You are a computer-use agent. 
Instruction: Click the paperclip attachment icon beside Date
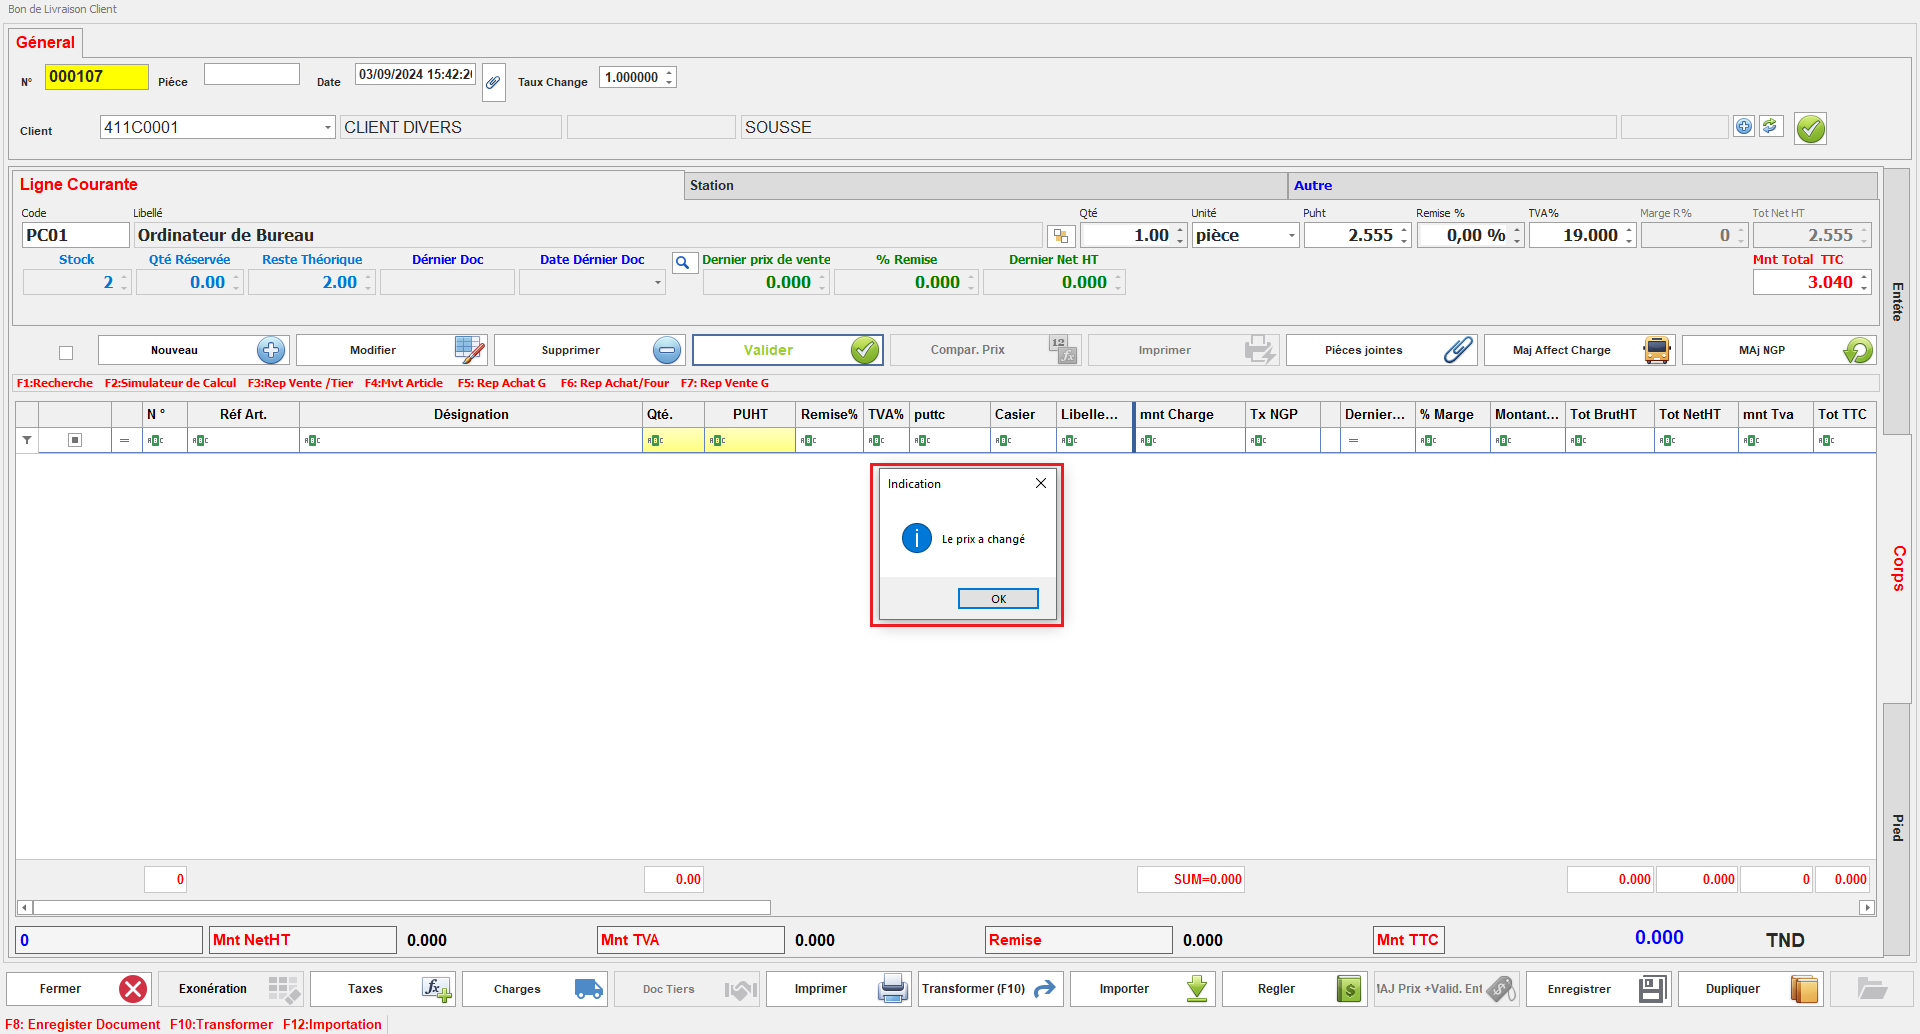click(x=493, y=82)
